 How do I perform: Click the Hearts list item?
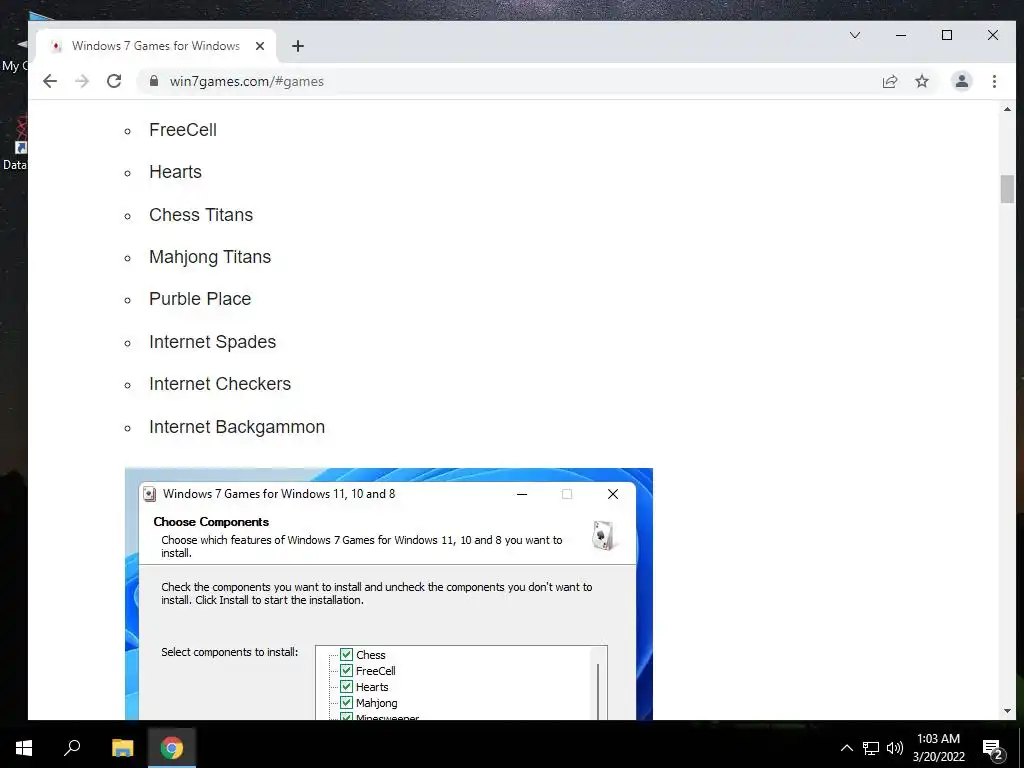(x=175, y=172)
